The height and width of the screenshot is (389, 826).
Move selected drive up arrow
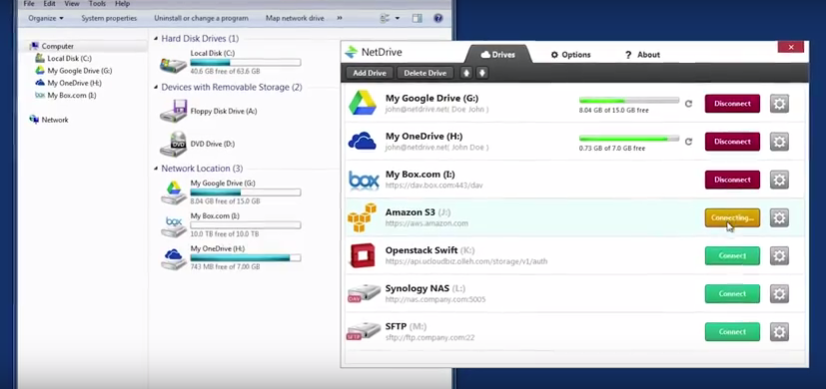pos(466,73)
